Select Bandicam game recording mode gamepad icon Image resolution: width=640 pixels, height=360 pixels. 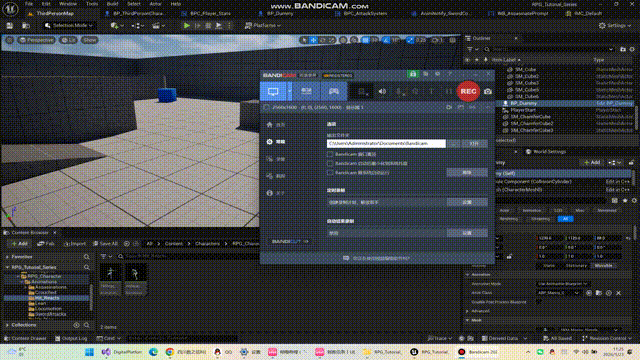click(334, 91)
